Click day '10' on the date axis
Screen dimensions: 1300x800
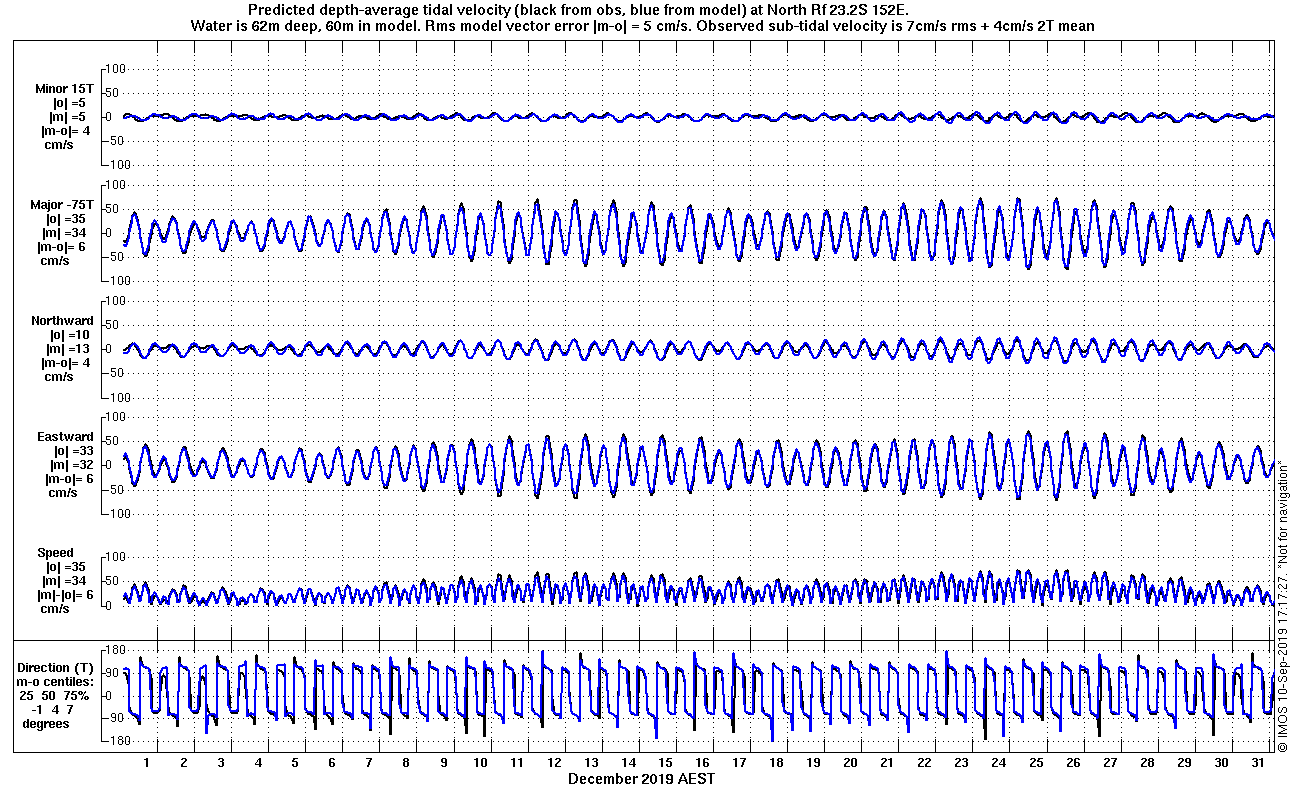[x=480, y=763]
